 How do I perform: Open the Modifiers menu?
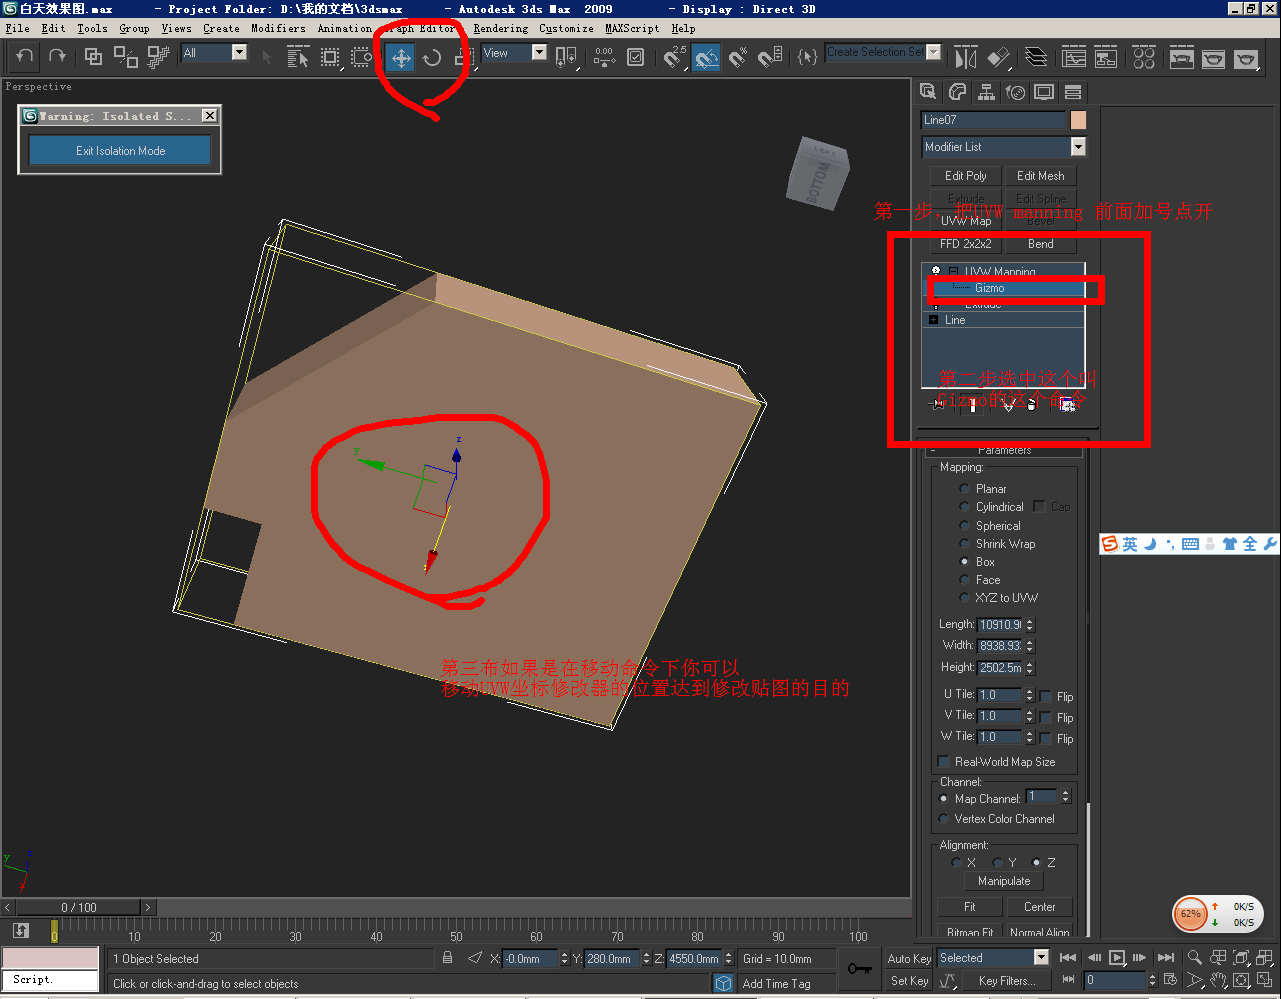(278, 29)
